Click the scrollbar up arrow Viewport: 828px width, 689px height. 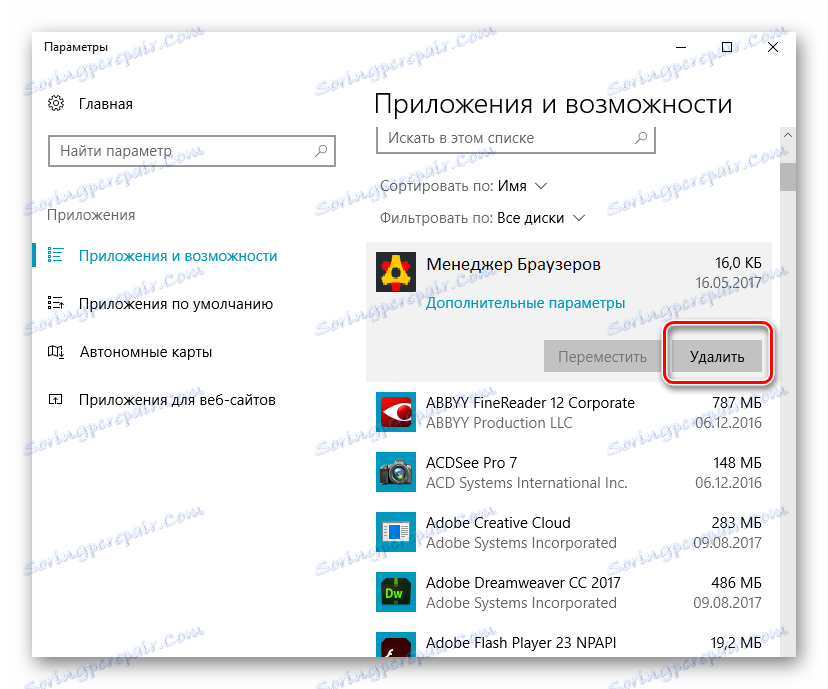[x=787, y=135]
